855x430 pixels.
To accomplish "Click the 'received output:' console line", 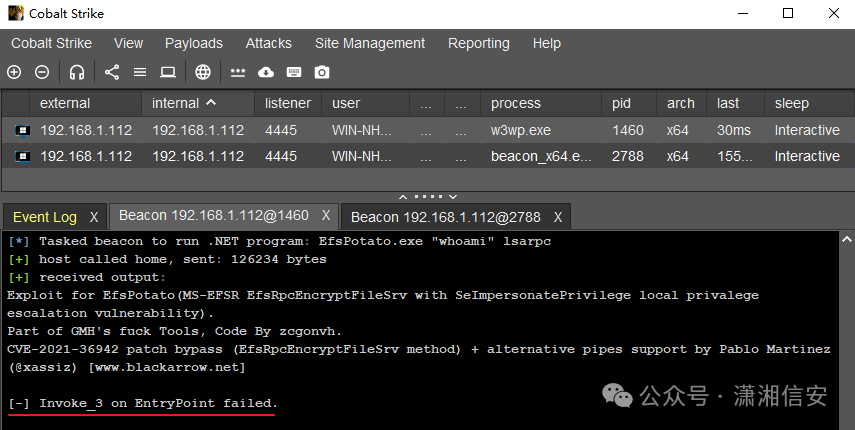I will (87, 277).
